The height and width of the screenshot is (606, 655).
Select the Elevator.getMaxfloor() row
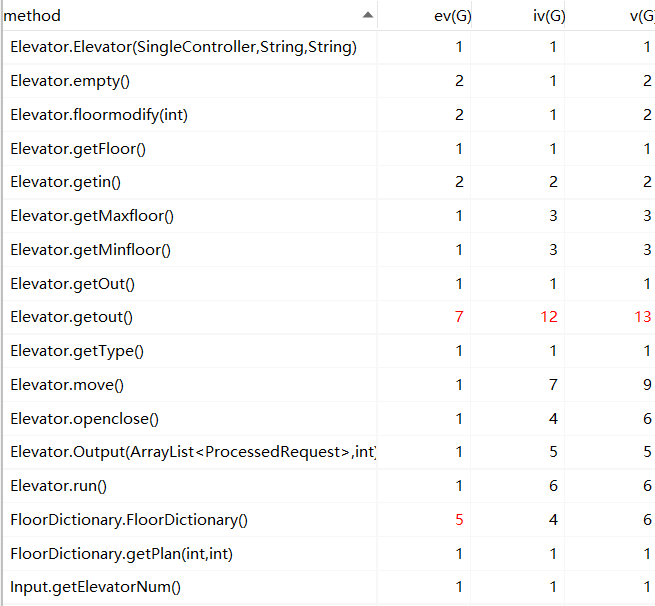tap(92, 216)
